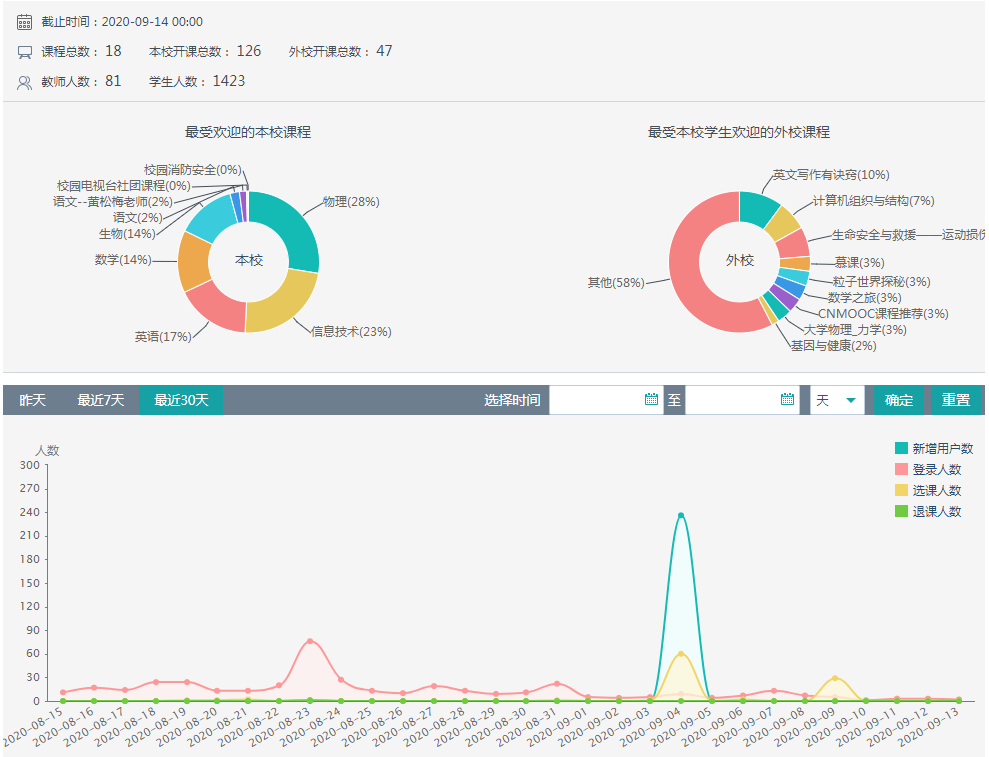Screen dimensions: 989x757
Task: Click the user icon beside 教师人数
Action: click(25, 82)
